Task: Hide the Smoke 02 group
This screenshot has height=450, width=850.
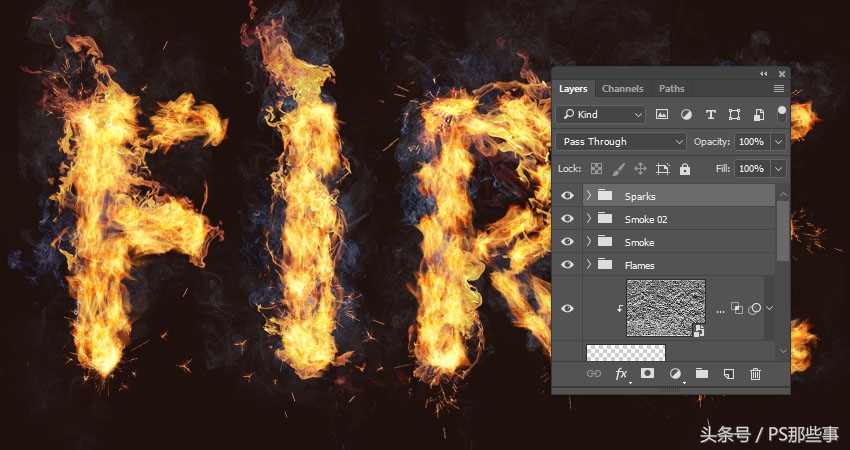Action: point(567,218)
